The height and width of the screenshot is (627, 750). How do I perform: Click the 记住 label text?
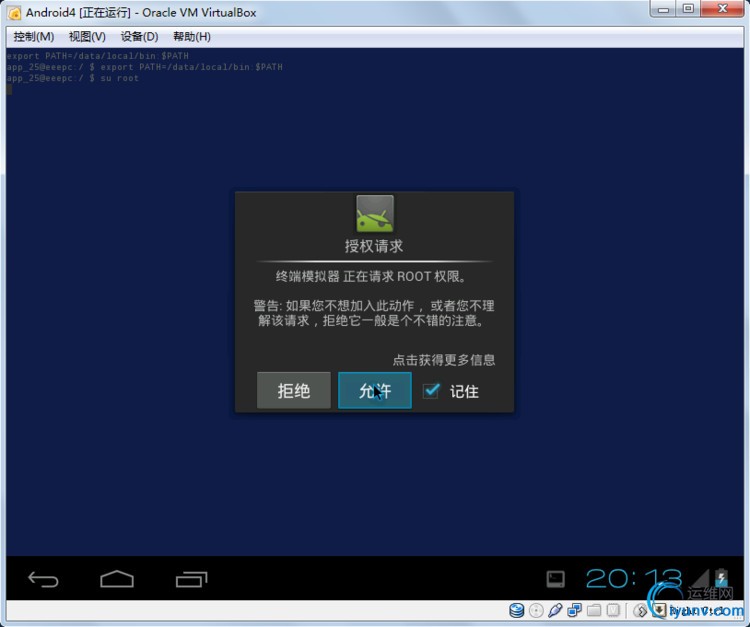pyautogui.click(x=464, y=392)
